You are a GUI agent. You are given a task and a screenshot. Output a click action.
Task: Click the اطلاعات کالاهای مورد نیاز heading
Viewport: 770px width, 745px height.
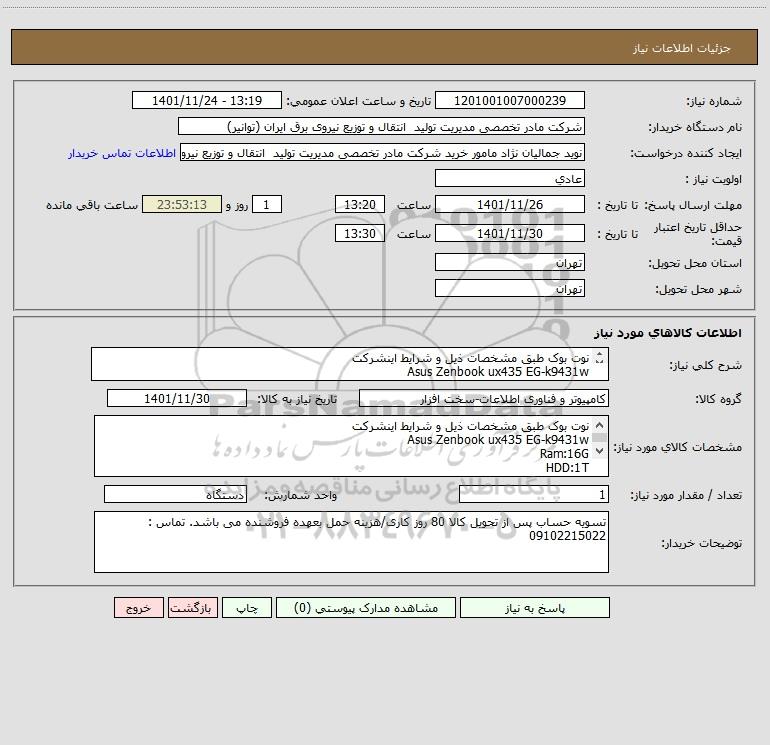click(x=667, y=333)
